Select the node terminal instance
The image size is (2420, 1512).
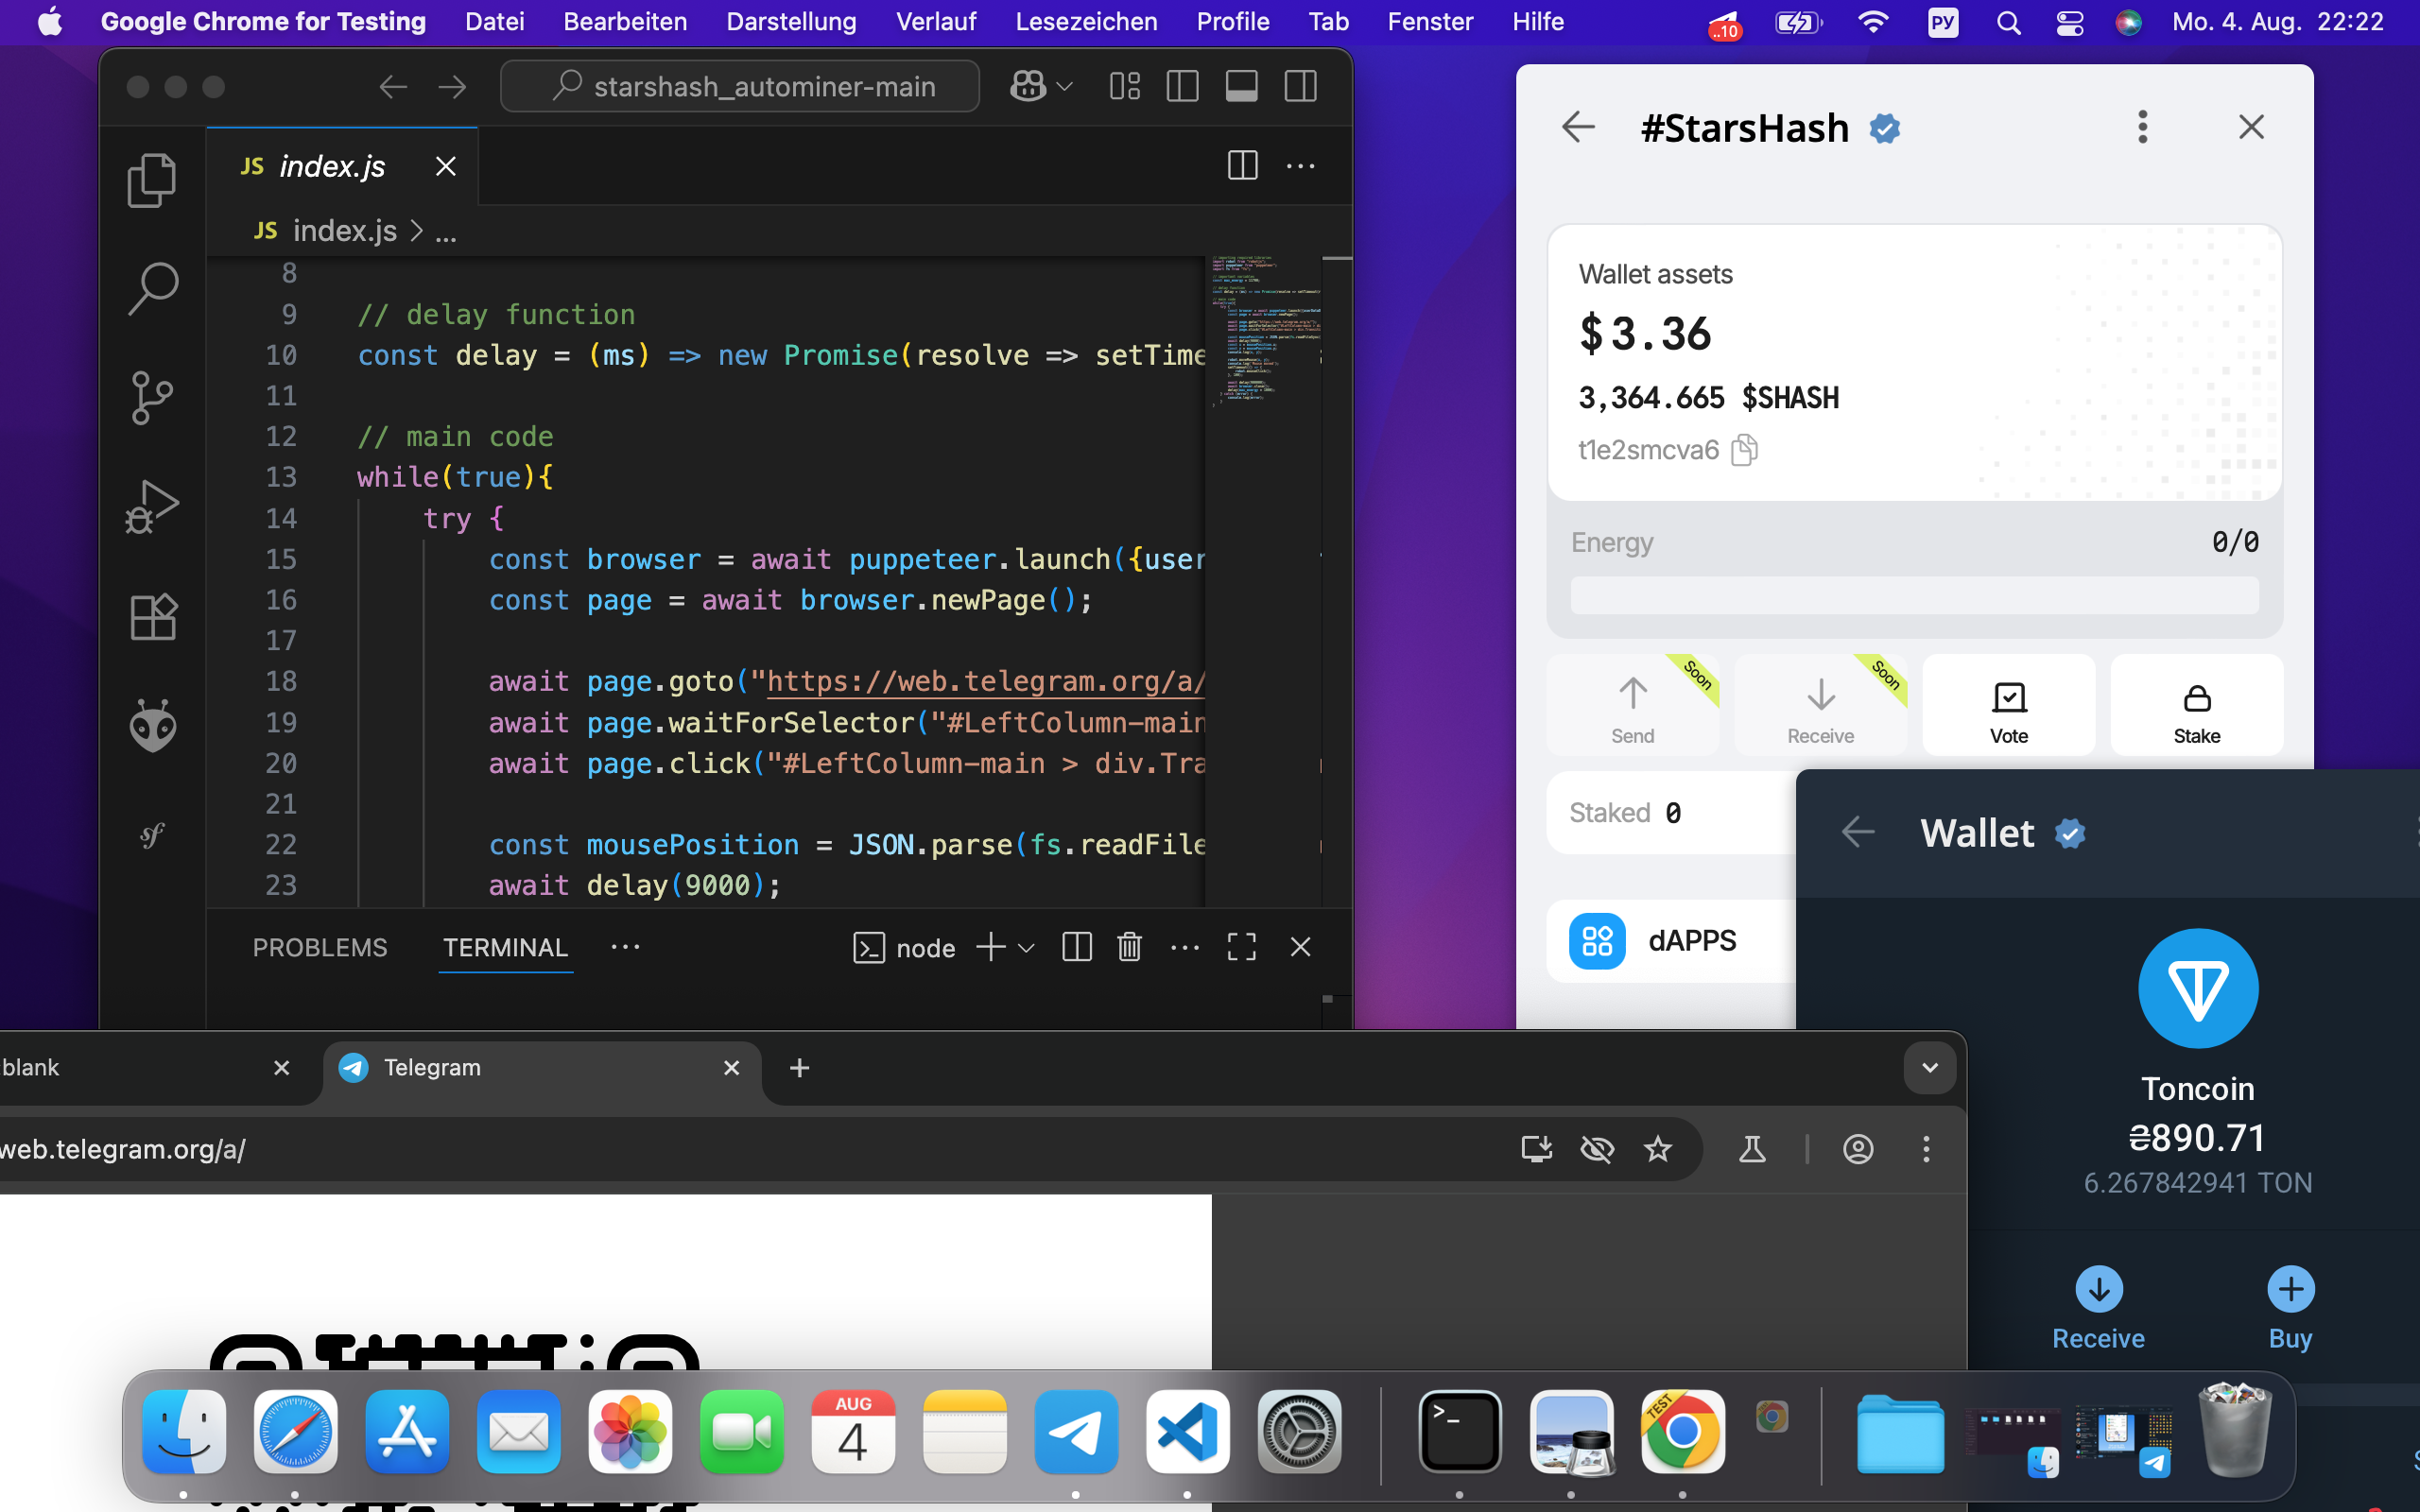905,947
